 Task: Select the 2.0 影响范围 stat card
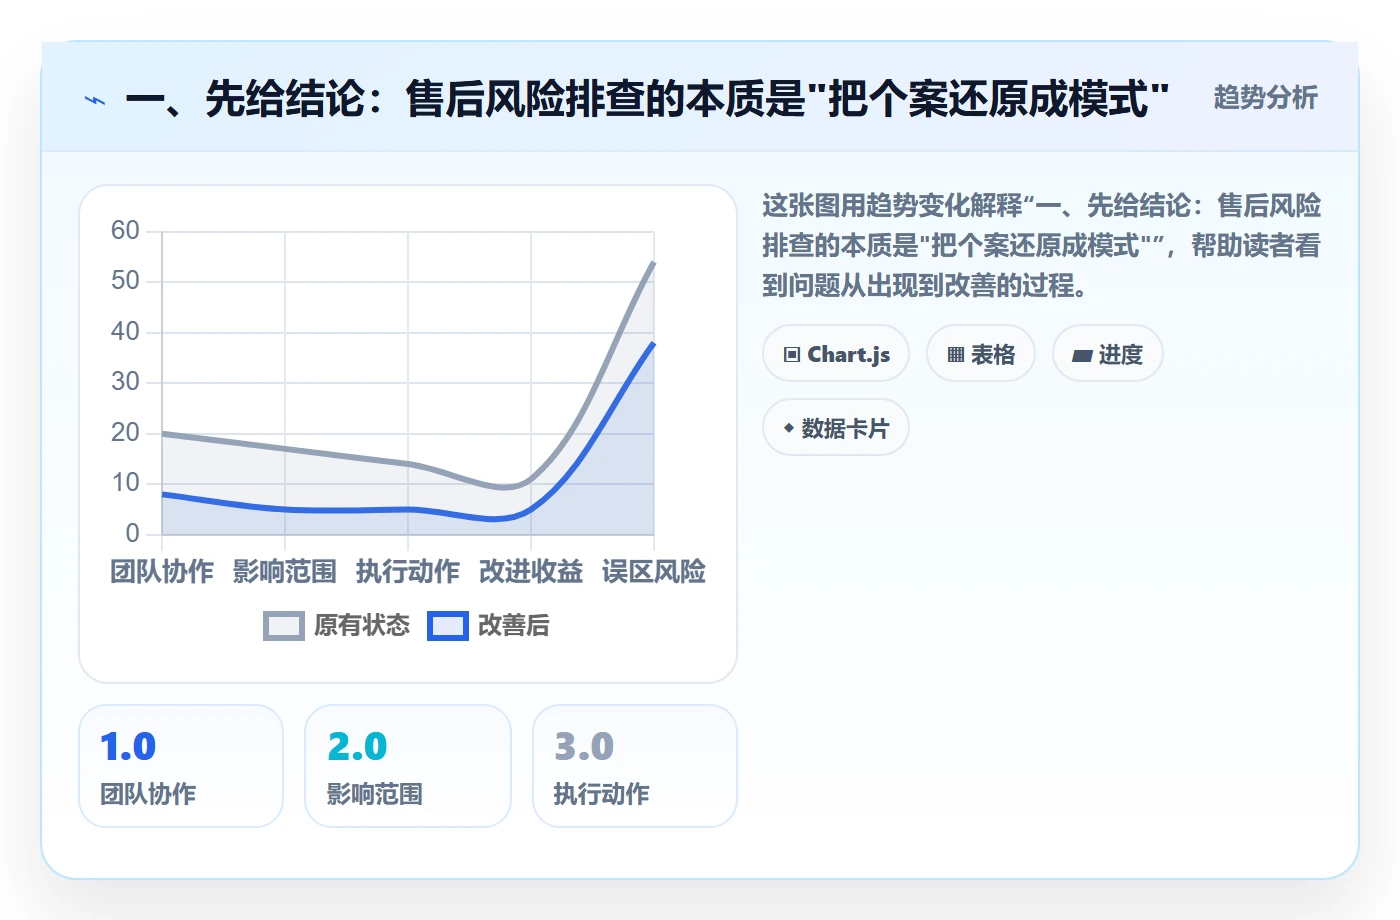pos(408,766)
